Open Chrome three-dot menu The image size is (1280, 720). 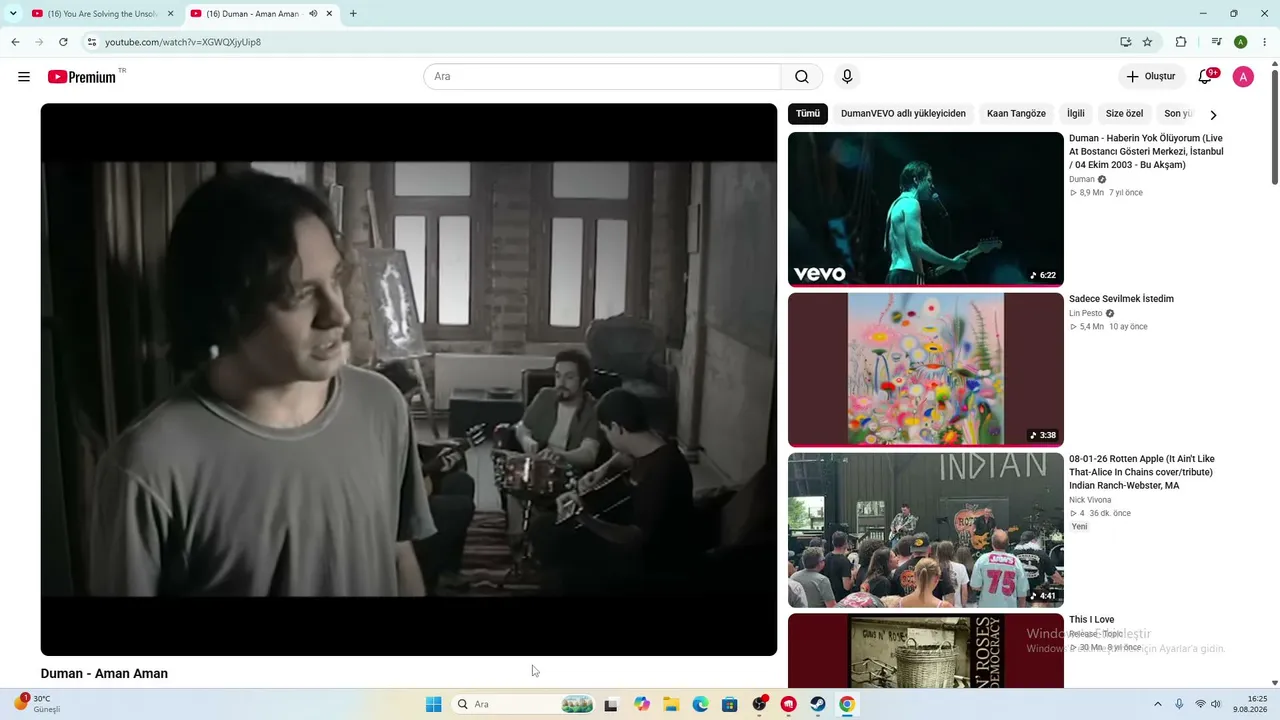(x=1265, y=42)
